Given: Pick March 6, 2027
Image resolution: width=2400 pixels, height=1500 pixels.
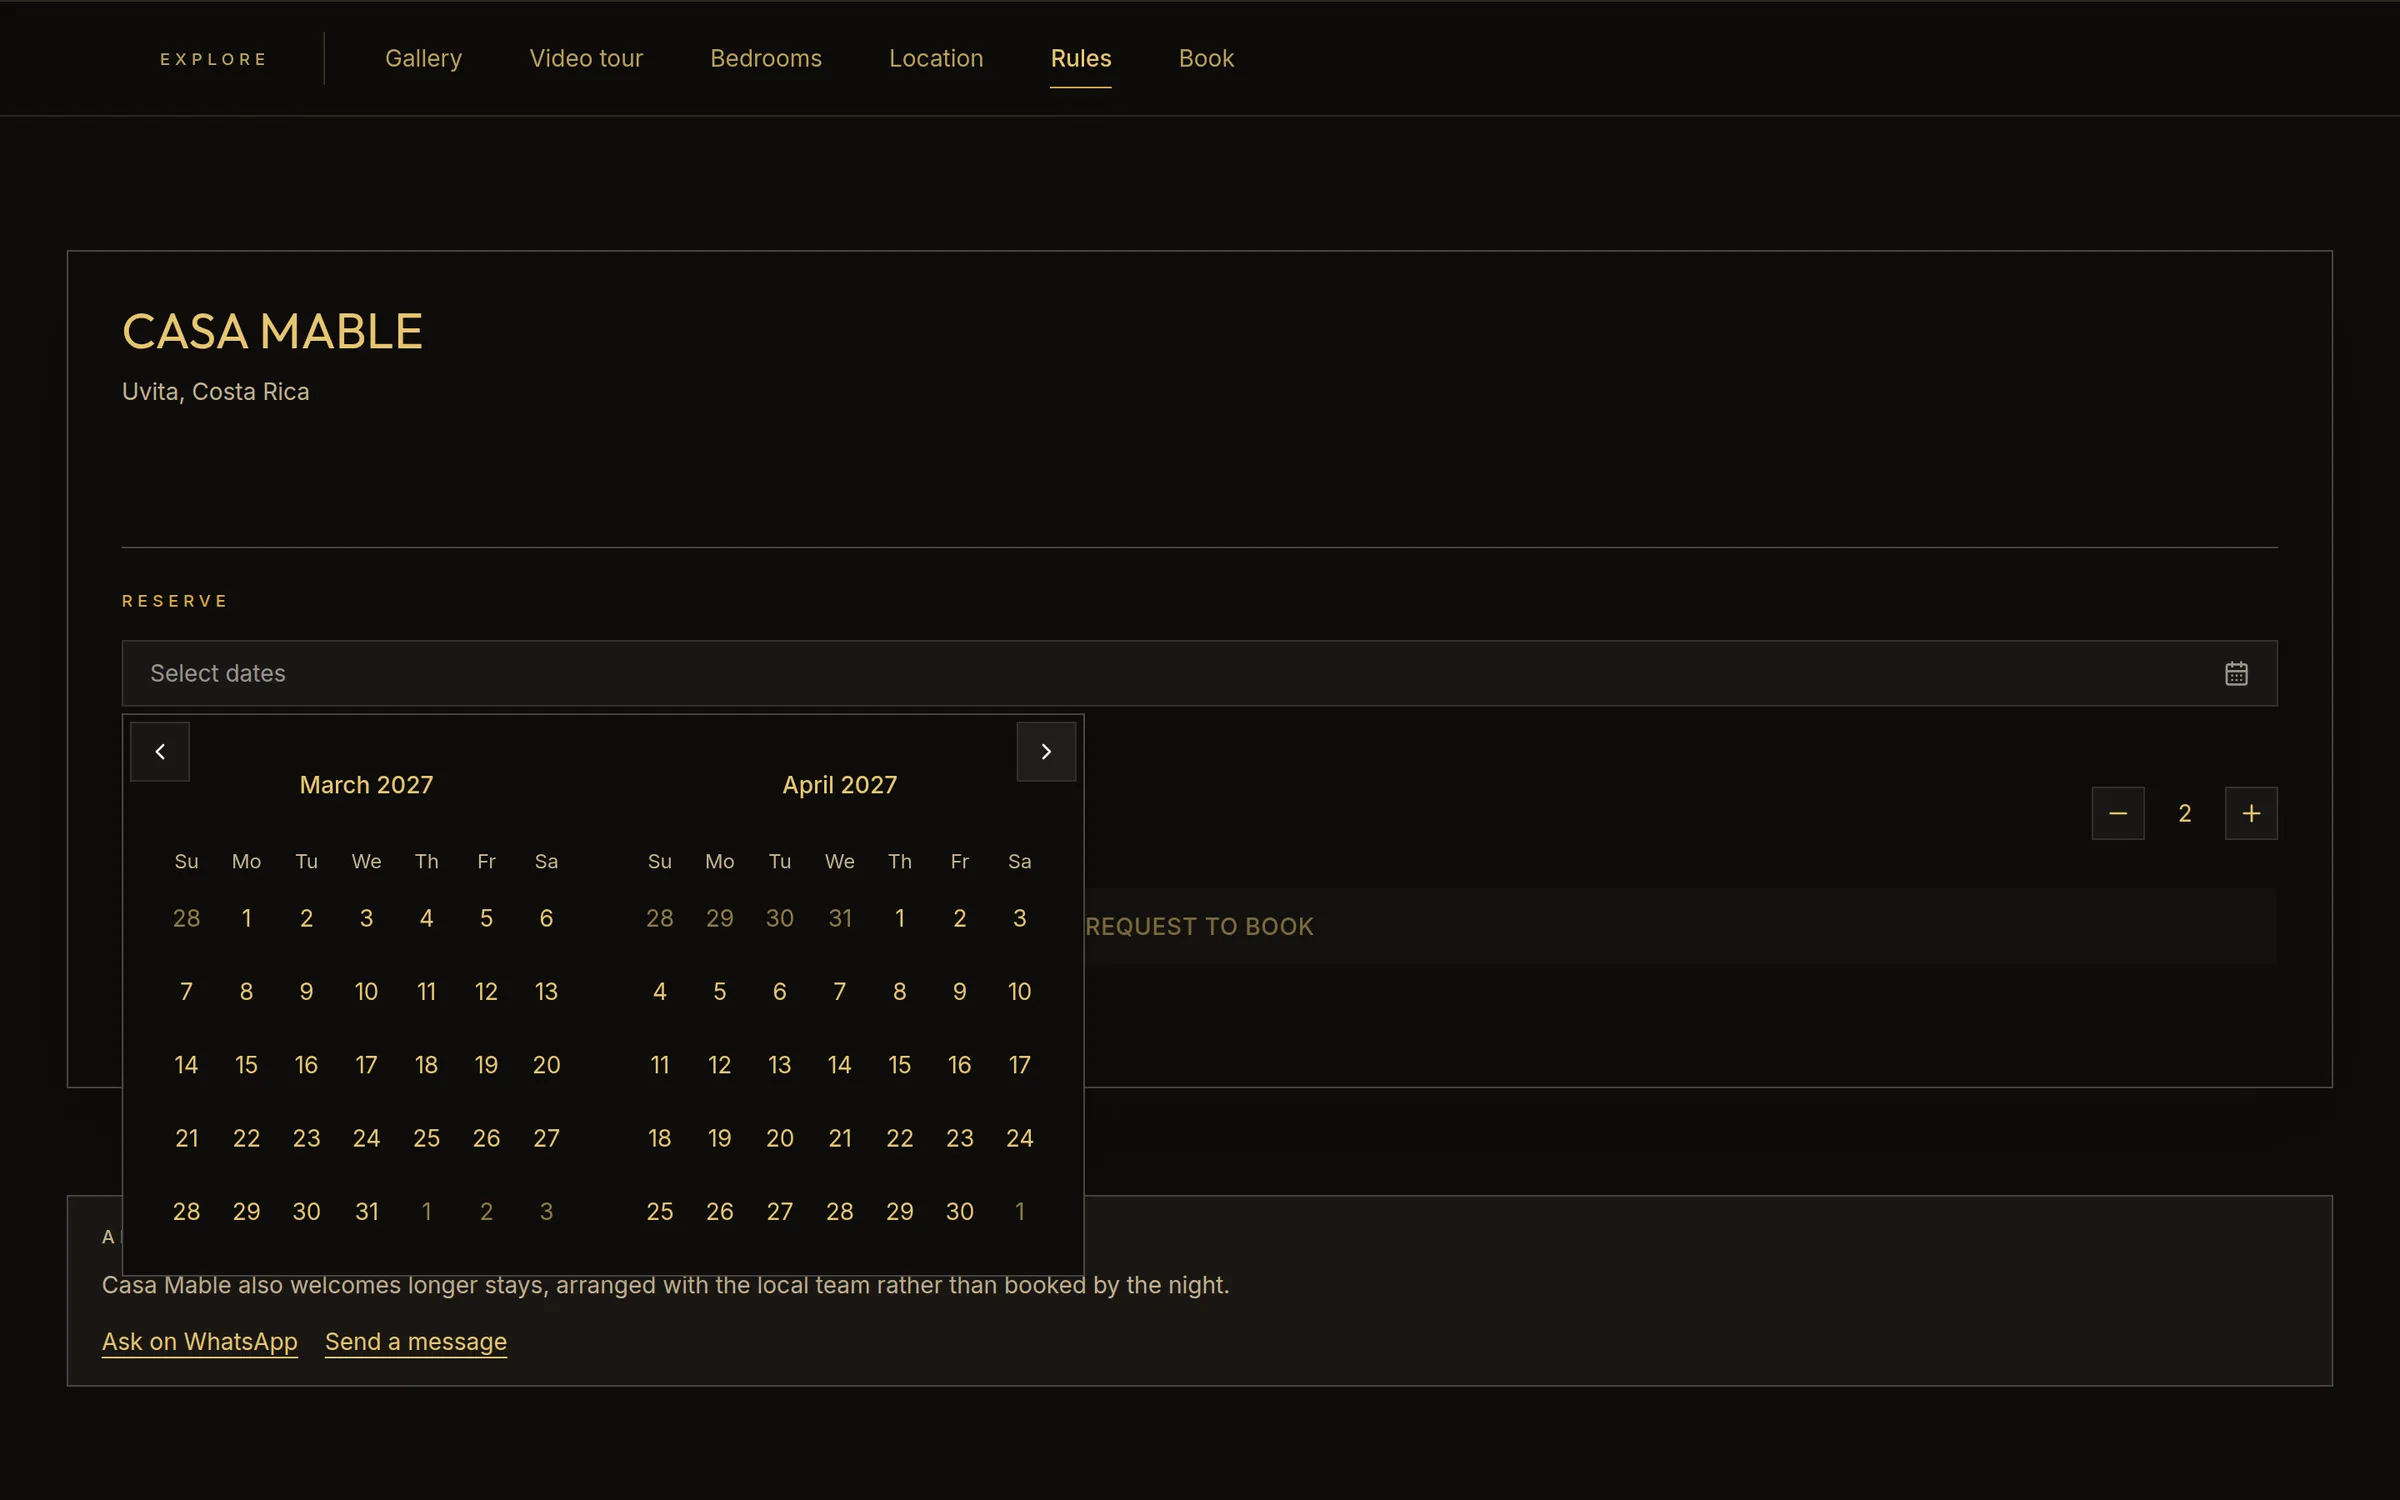Looking at the screenshot, I should click(x=546, y=918).
